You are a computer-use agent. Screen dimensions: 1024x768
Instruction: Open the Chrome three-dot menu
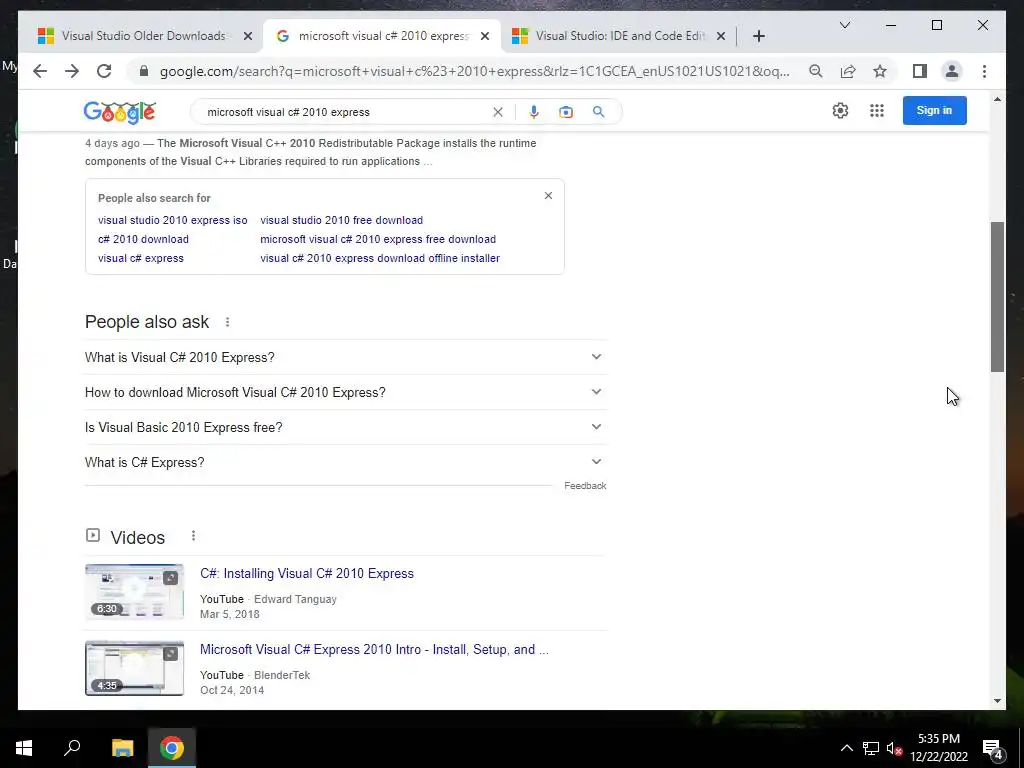click(984, 71)
